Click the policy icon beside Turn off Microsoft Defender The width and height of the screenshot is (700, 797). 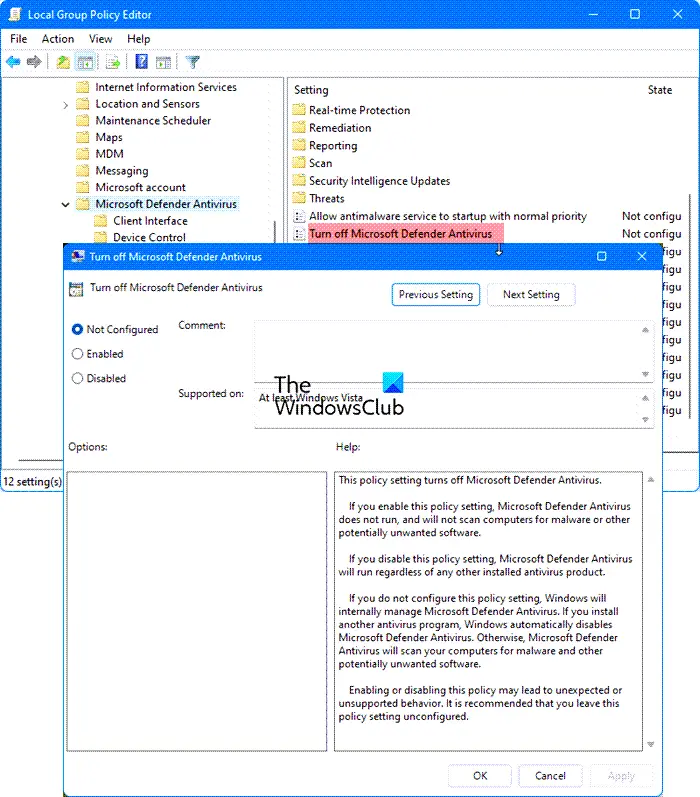coord(299,234)
